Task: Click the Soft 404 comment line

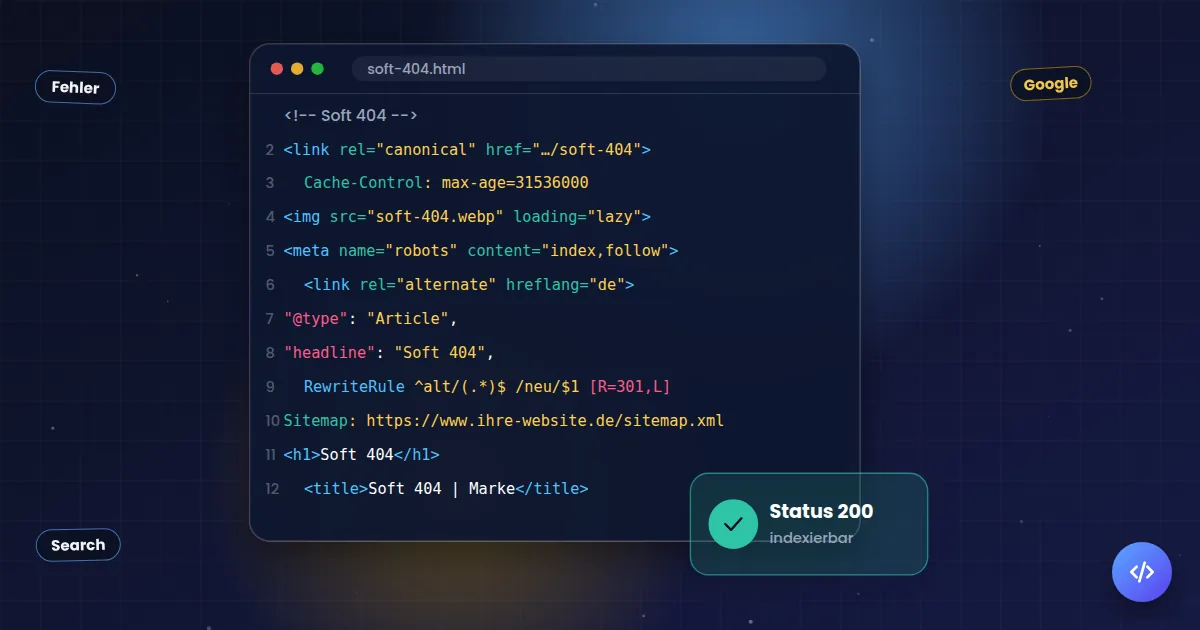Action: pyautogui.click(x=350, y=116)
